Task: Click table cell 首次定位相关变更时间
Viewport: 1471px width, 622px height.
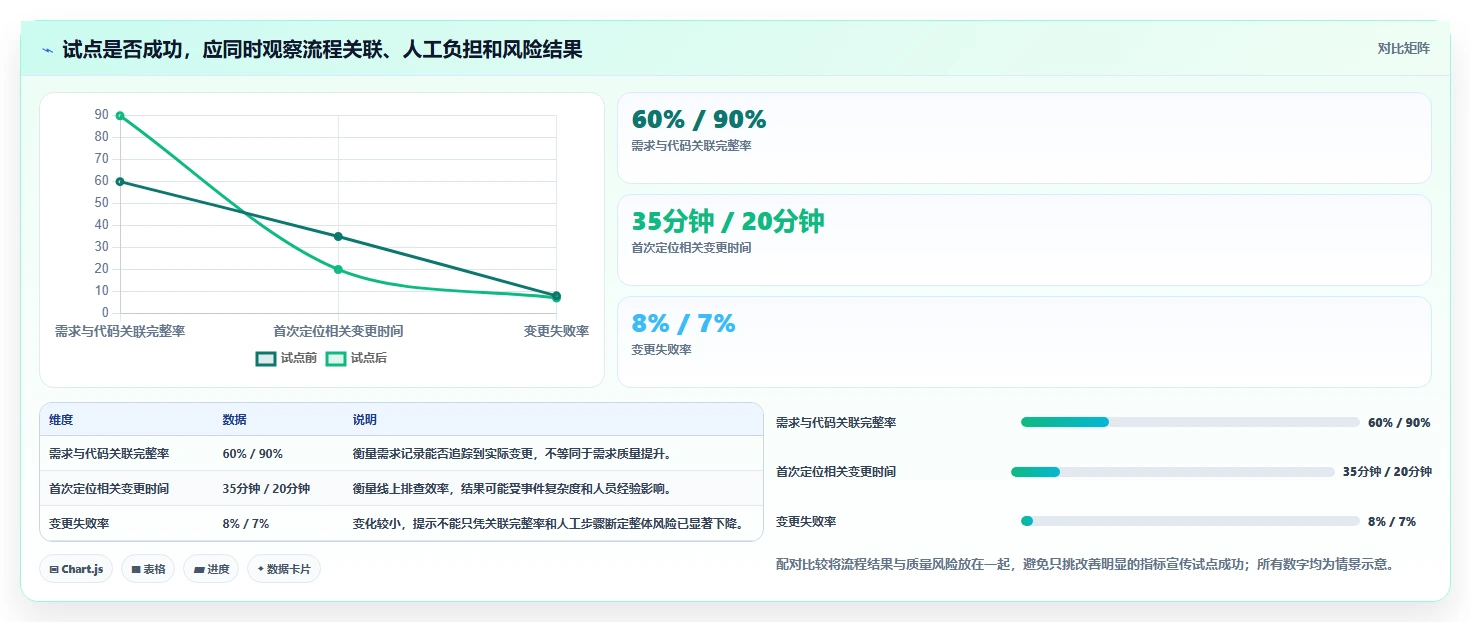Action: 109,489
